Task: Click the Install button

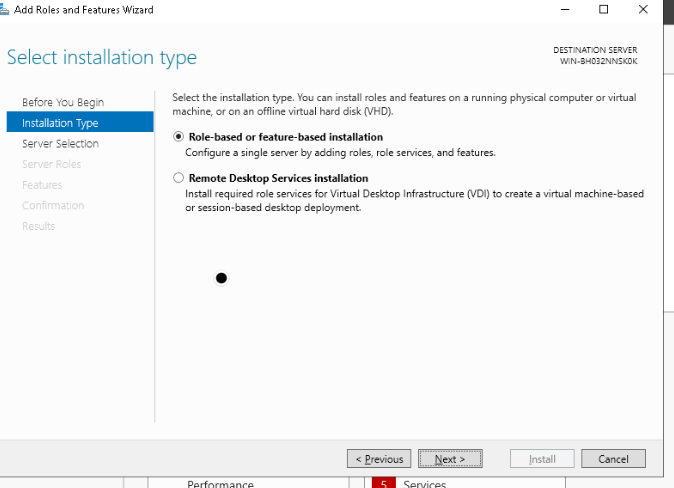Action: tap(542, 459)
